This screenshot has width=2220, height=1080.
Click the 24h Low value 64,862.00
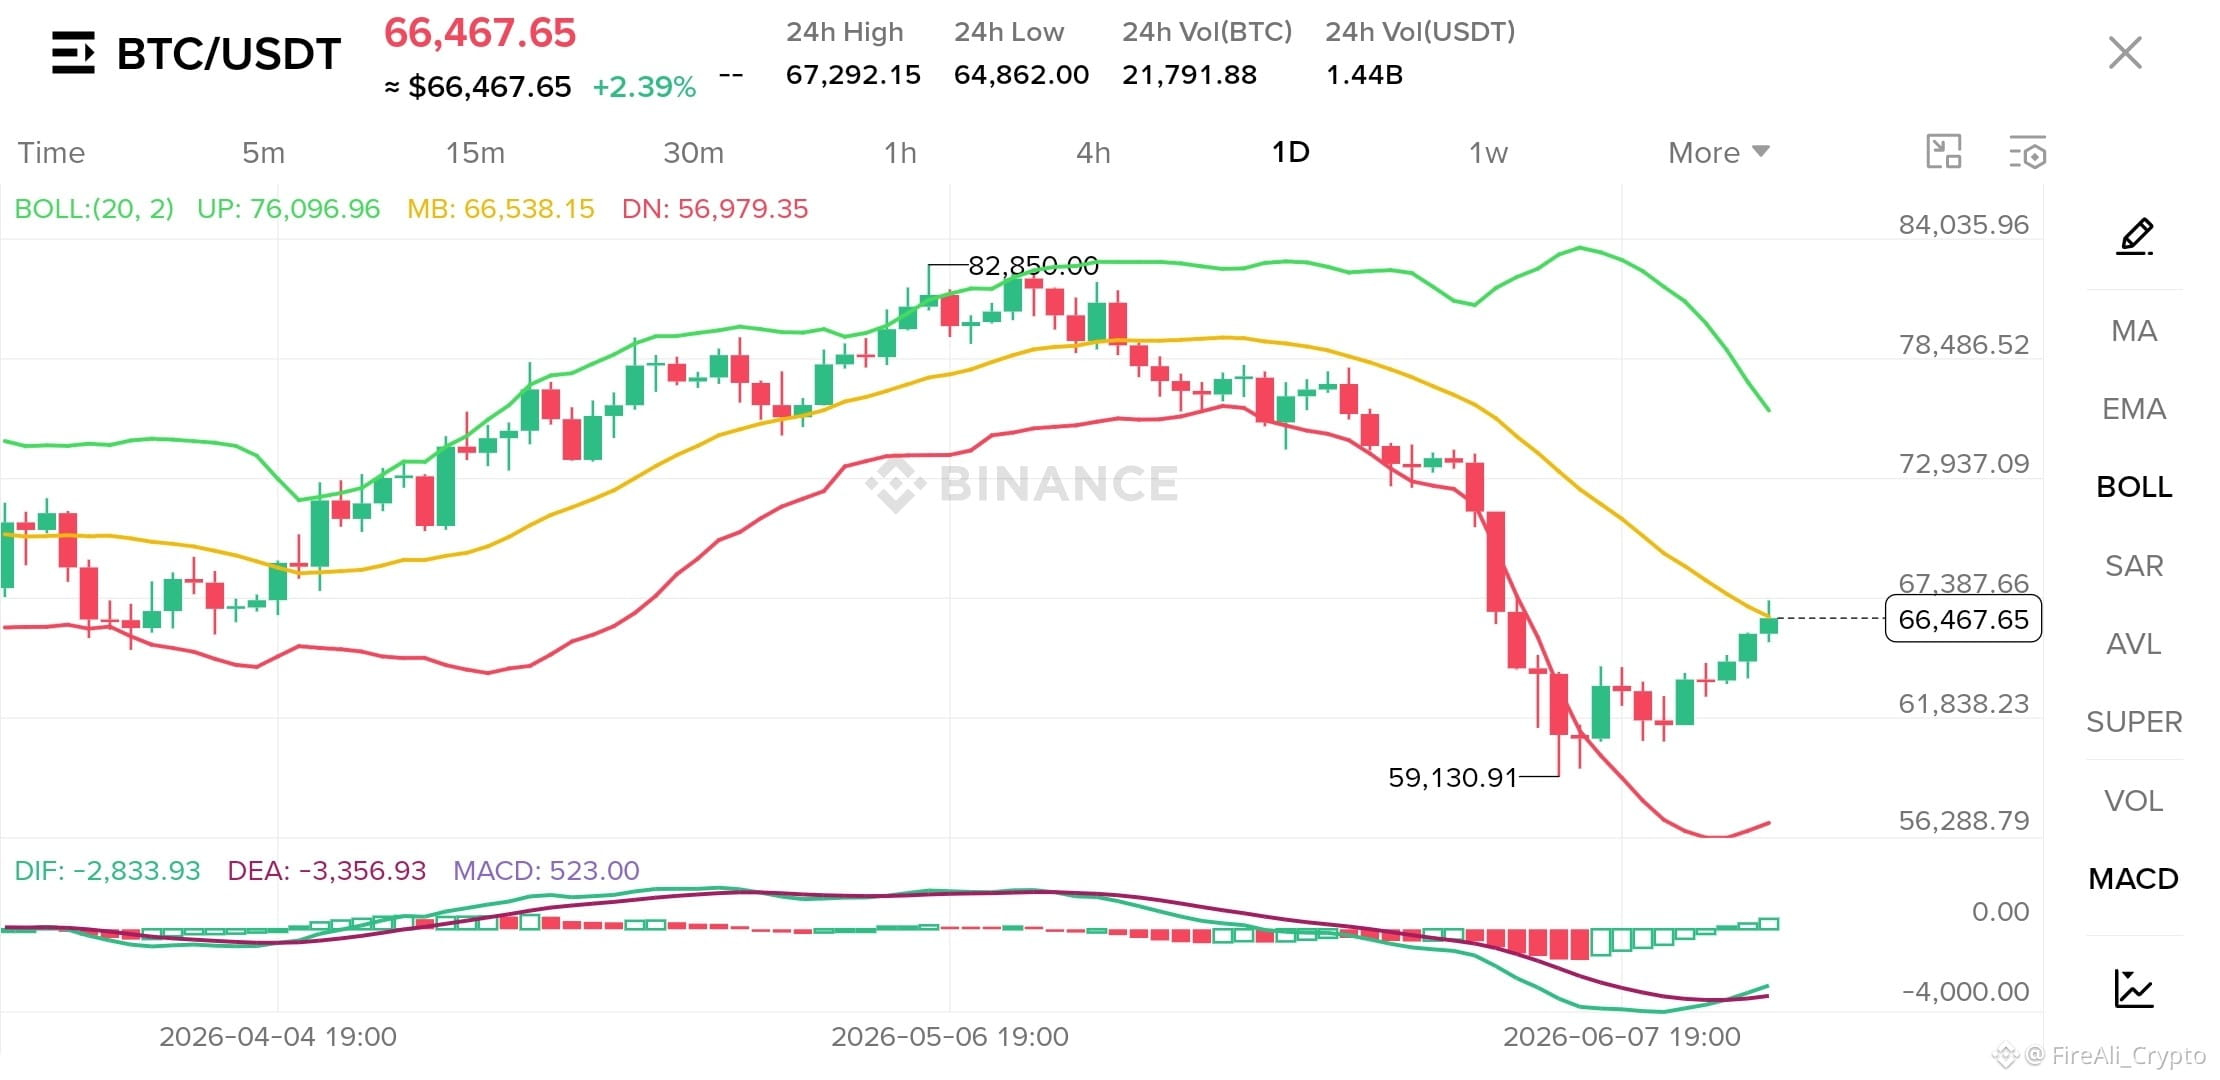point(1021,75)
